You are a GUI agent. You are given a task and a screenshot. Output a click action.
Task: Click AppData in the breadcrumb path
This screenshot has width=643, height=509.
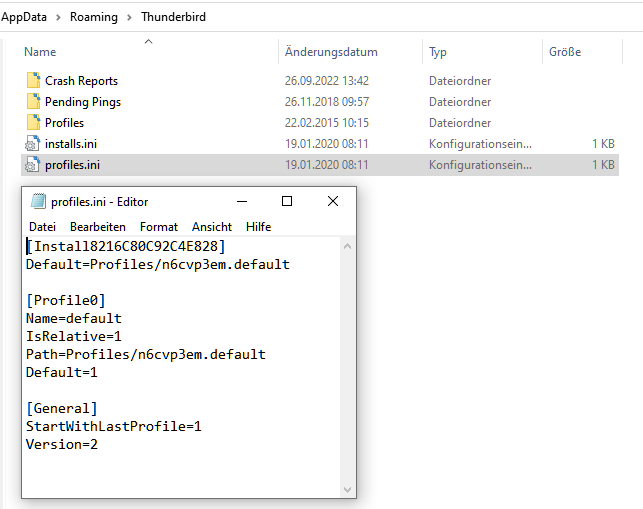(x=24, y=17)
